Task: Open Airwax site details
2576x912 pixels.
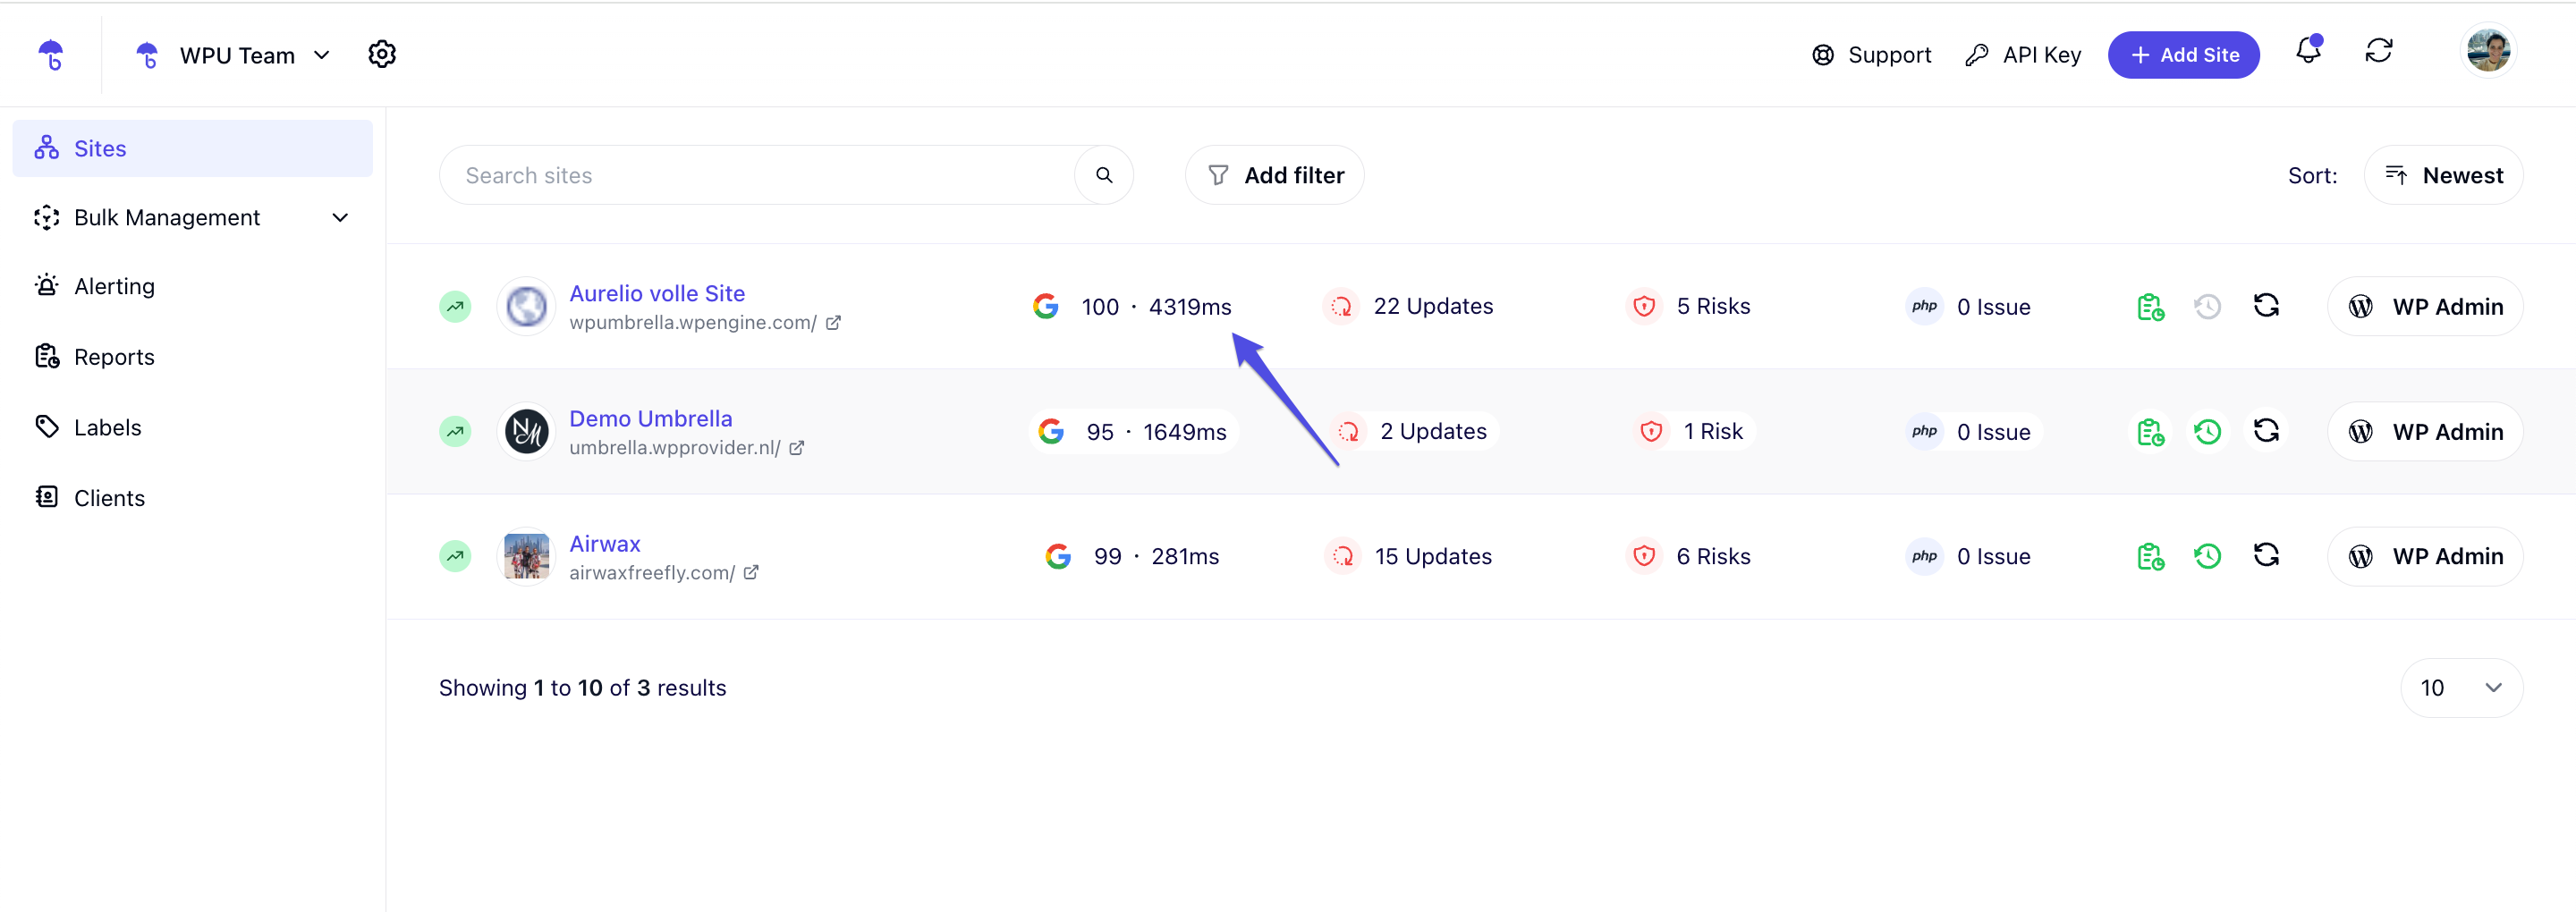Action: [604, 544]
